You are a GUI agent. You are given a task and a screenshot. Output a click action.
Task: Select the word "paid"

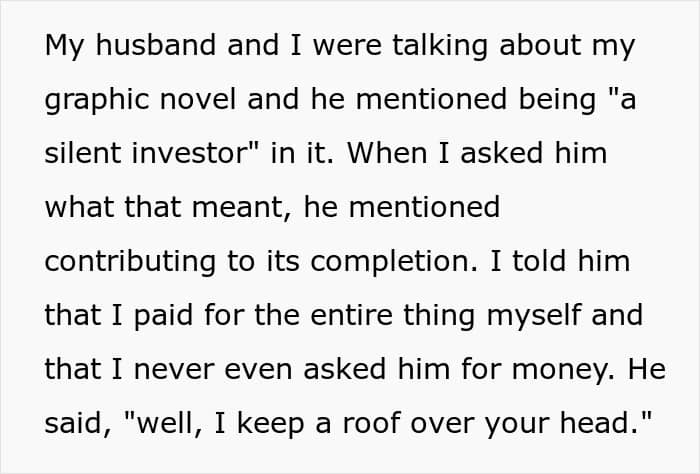point(163,316)
